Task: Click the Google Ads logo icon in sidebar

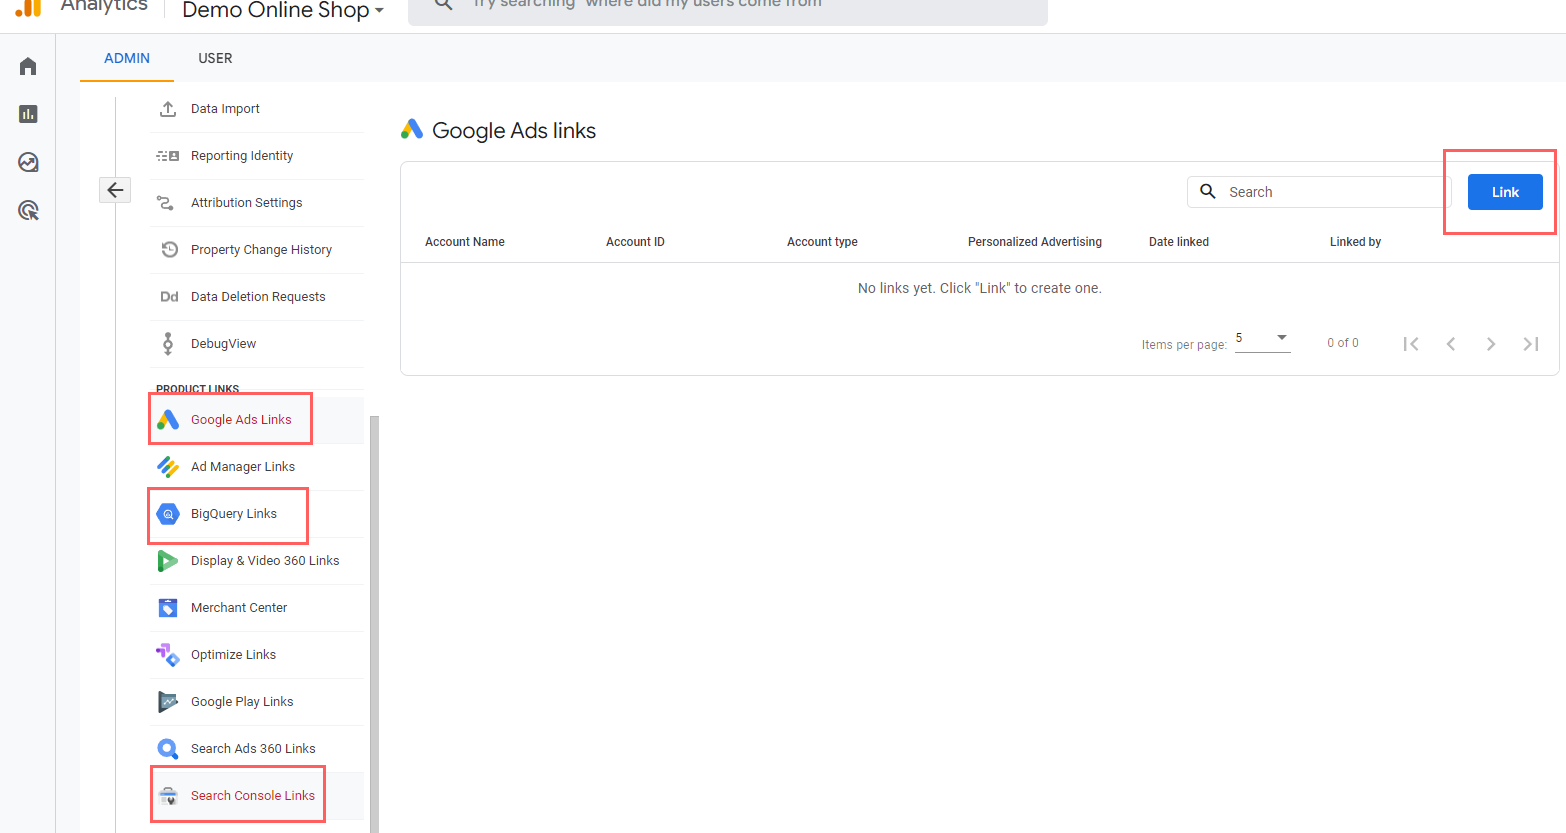Action: point(168,420)
